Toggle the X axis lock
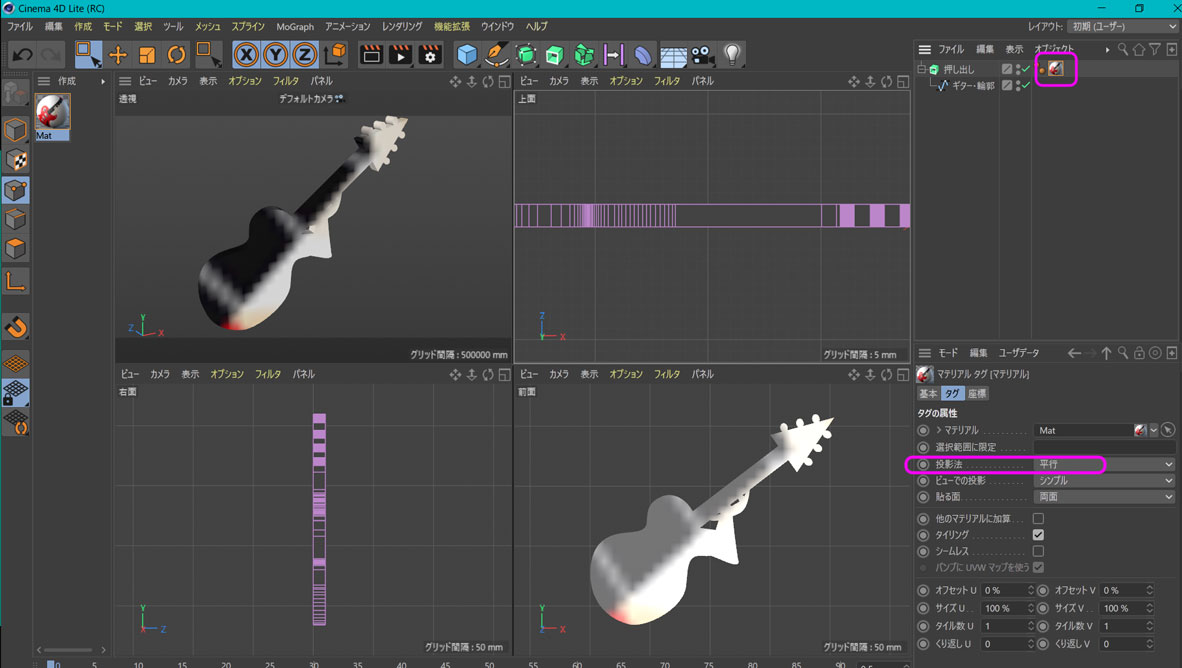Image resolution: width=1182 pixels, height=668 pixels. (246, 55)
